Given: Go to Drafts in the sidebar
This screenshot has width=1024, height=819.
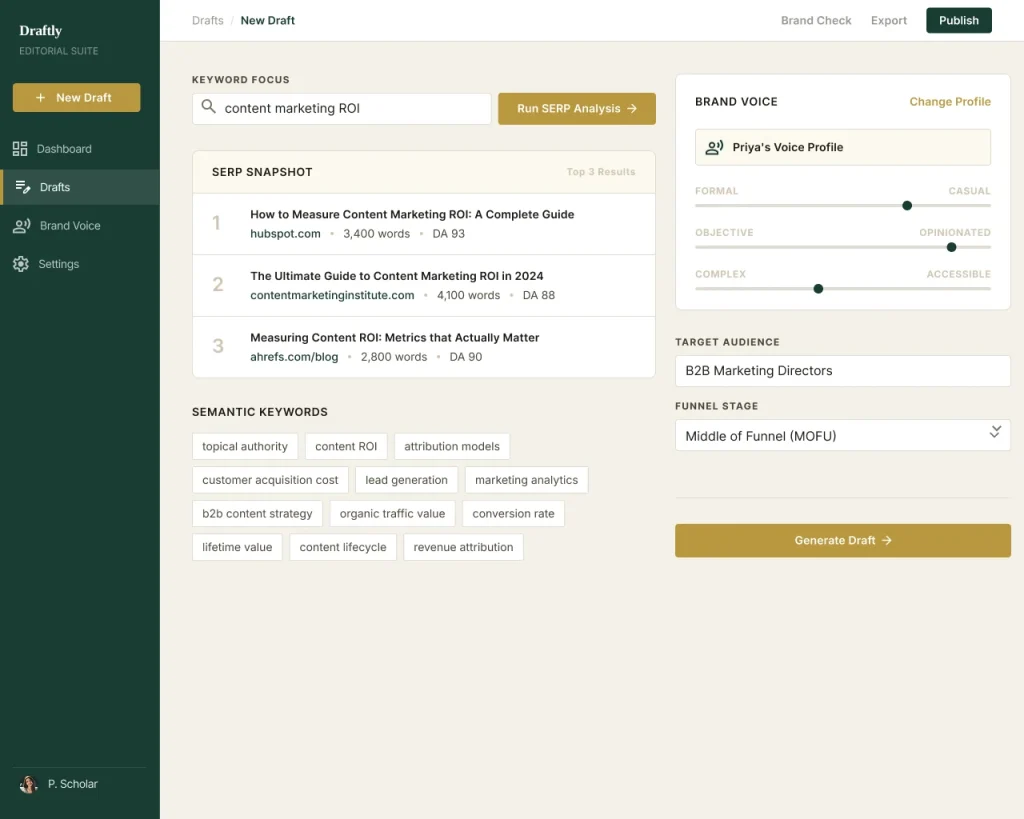Looking at the screenshot, I should pyautogui.click(x=80, y=187).
